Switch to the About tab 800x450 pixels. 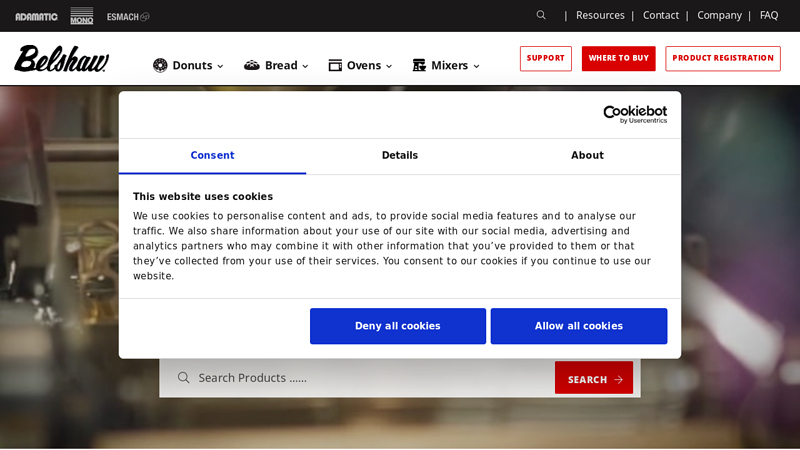pos(587,156)
